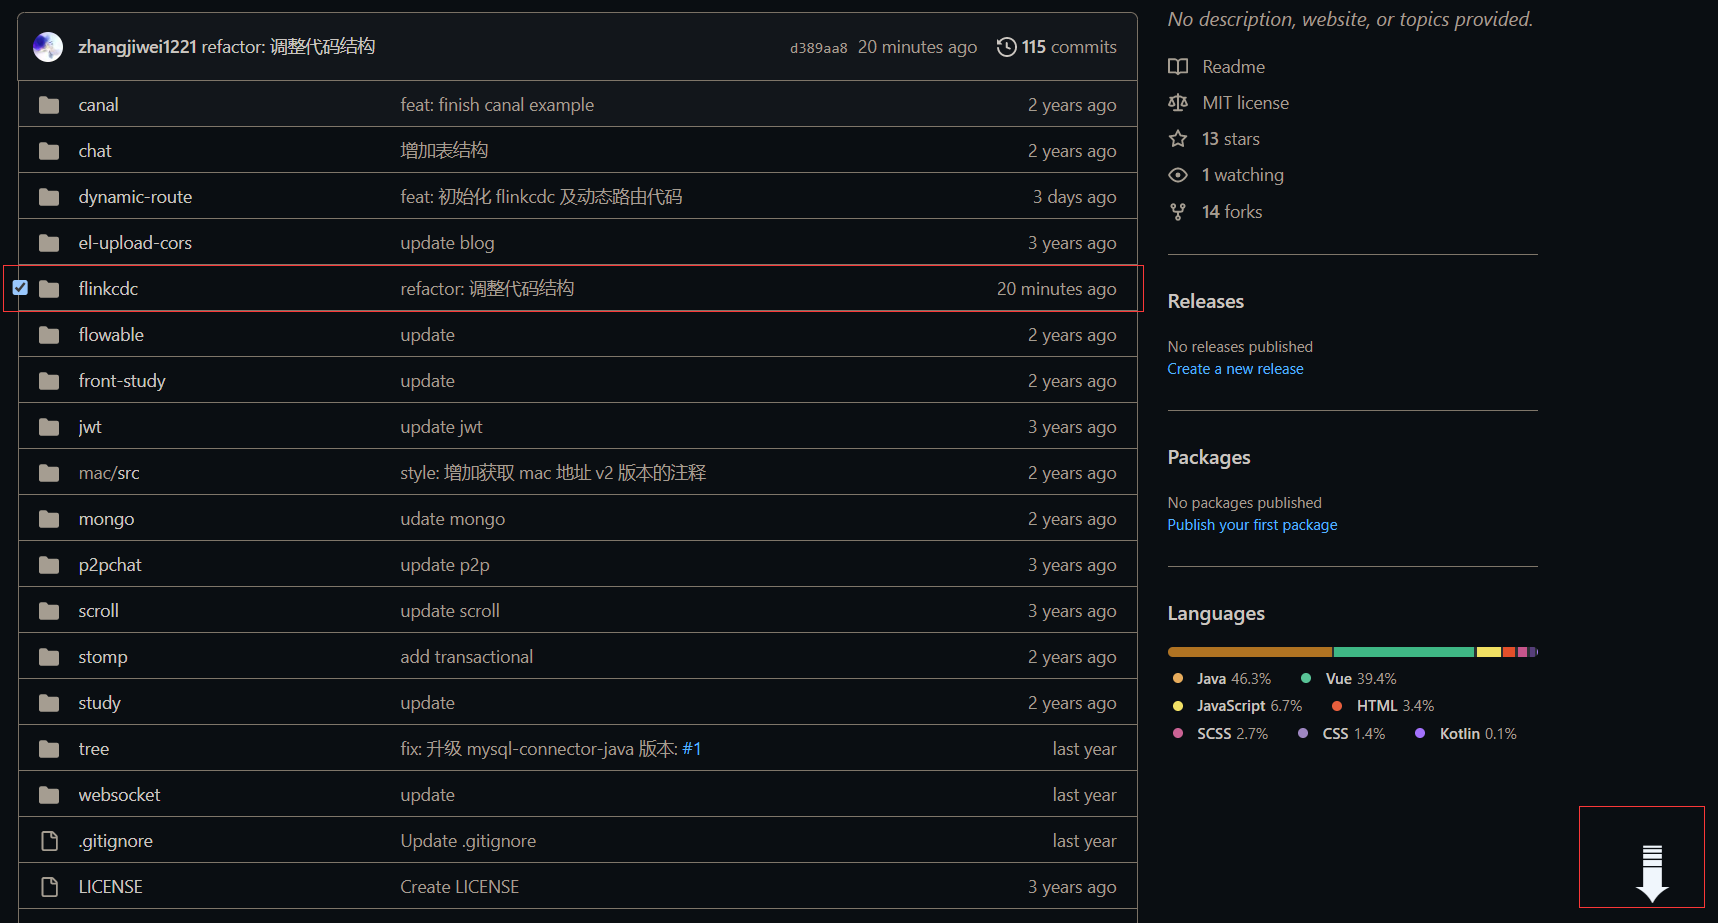Click the dynamic-route folder icon
The image size is (1718, 923).
click(x=49, y=197)
